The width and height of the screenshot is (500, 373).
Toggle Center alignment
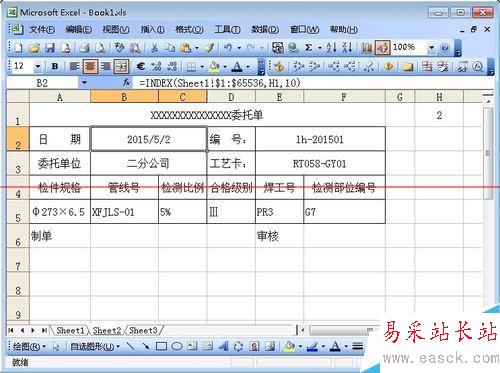click(x=90, y=67)
